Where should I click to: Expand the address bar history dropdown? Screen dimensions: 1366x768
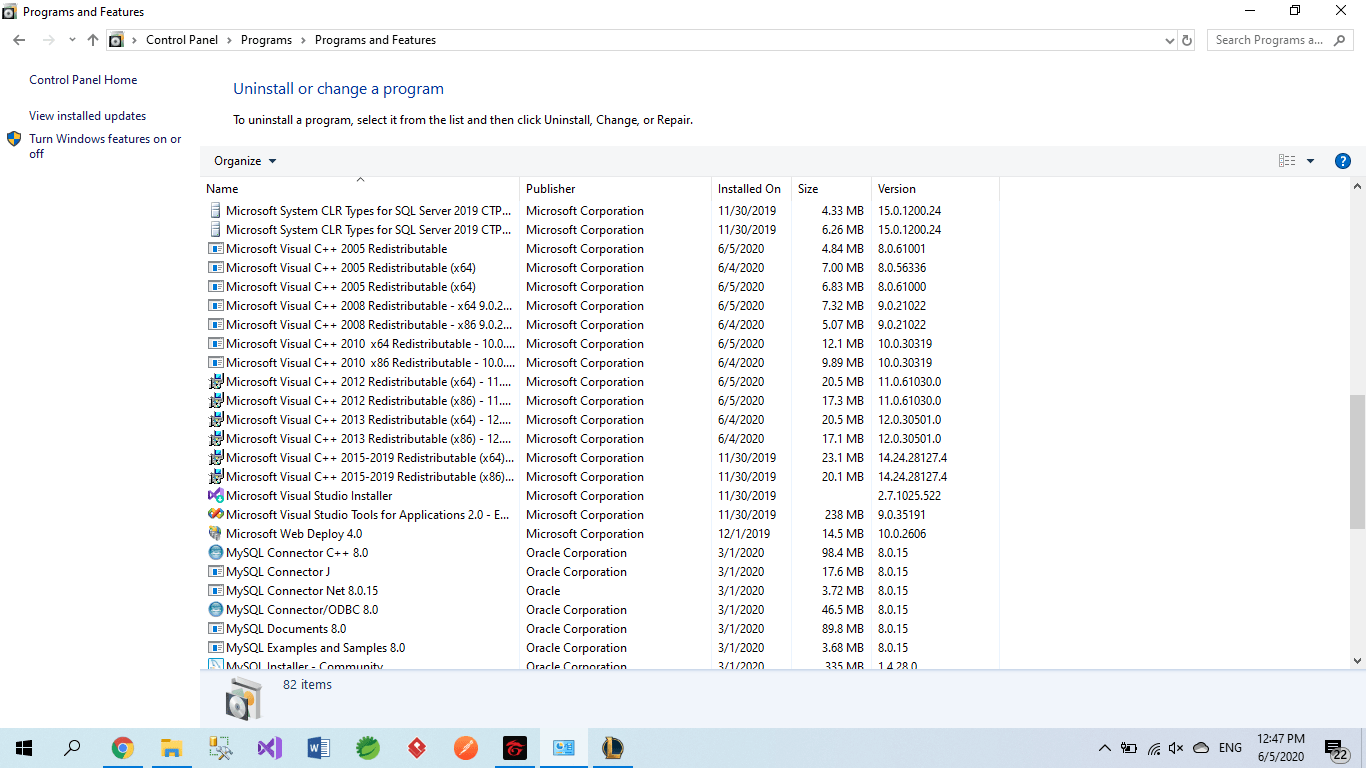coord(1170,40)
